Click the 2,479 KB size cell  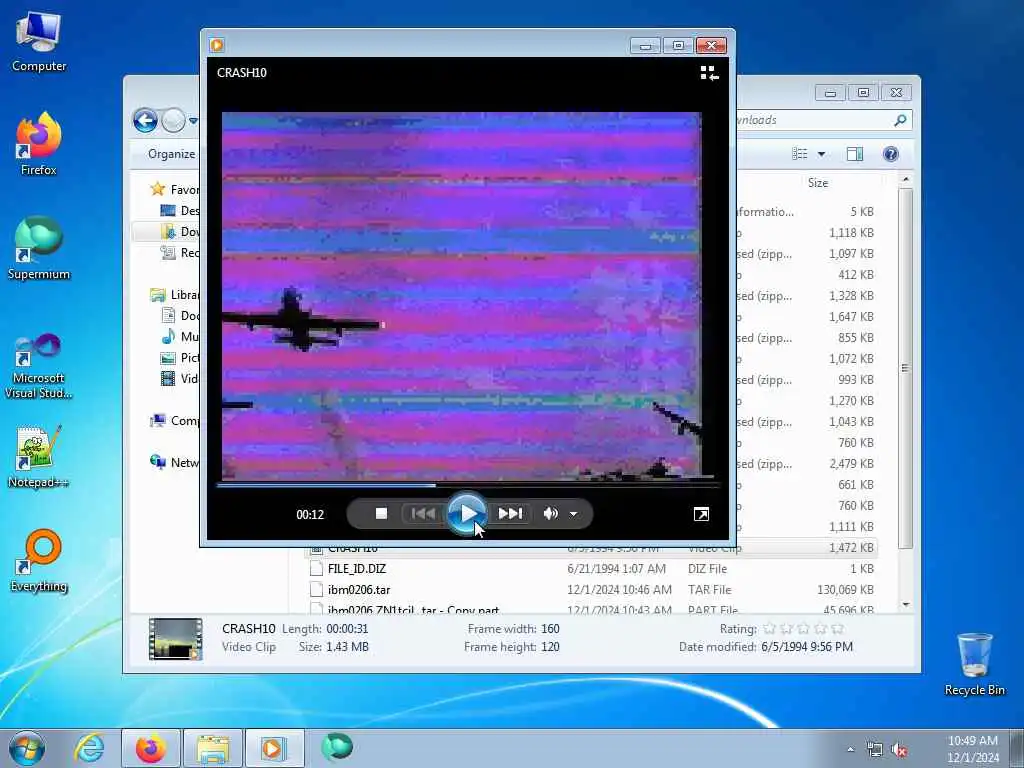[851, 464]
